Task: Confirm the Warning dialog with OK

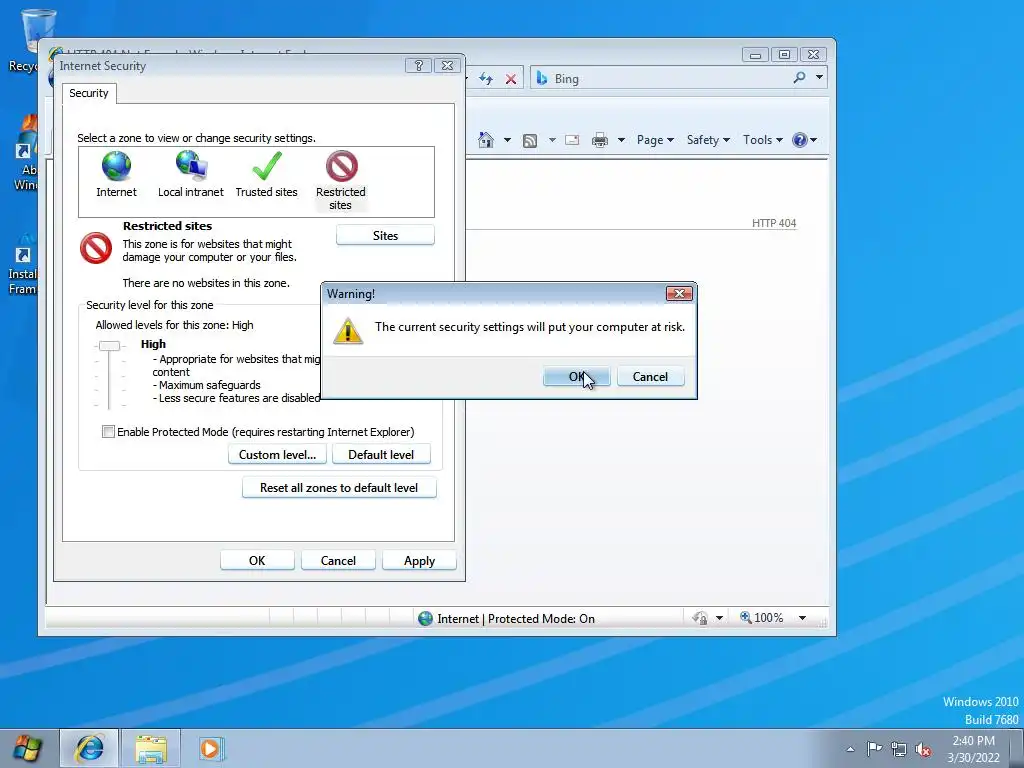Action: coord(576,377)
